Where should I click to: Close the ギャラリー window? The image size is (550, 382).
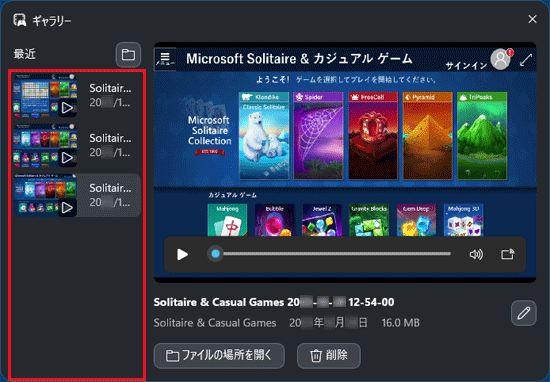(532, 19)
